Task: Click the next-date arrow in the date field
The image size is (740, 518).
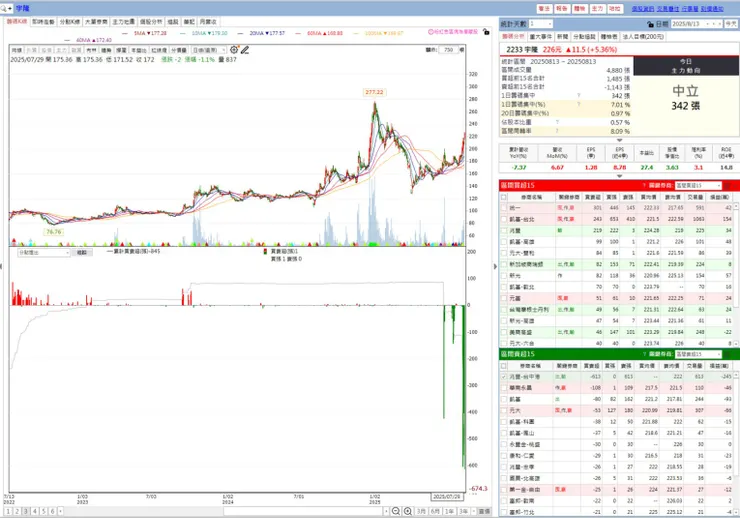Action: point(719,24)
